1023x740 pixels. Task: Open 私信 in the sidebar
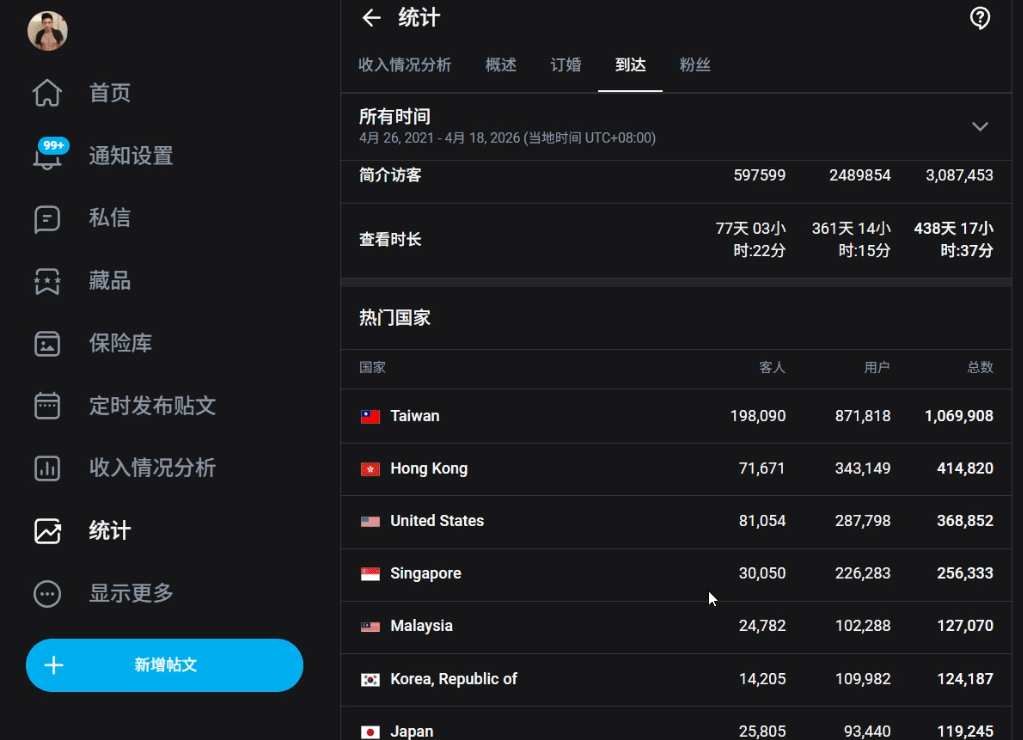pos(110,218)
